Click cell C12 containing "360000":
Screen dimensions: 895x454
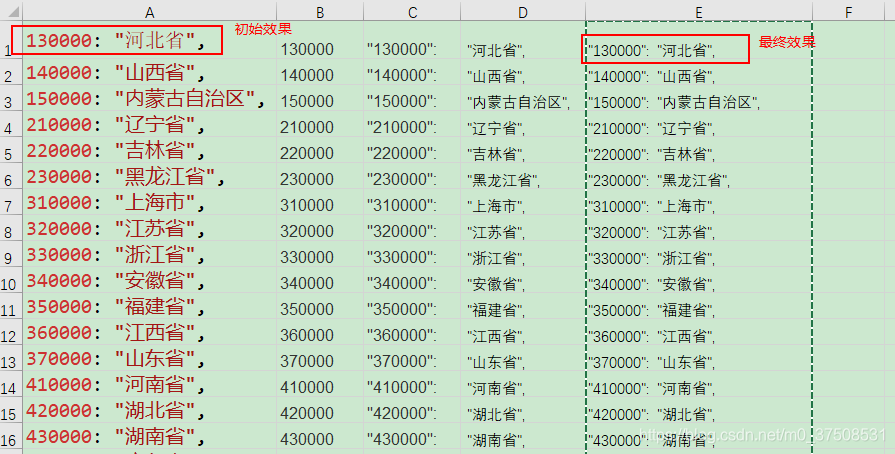pos(412,332)
